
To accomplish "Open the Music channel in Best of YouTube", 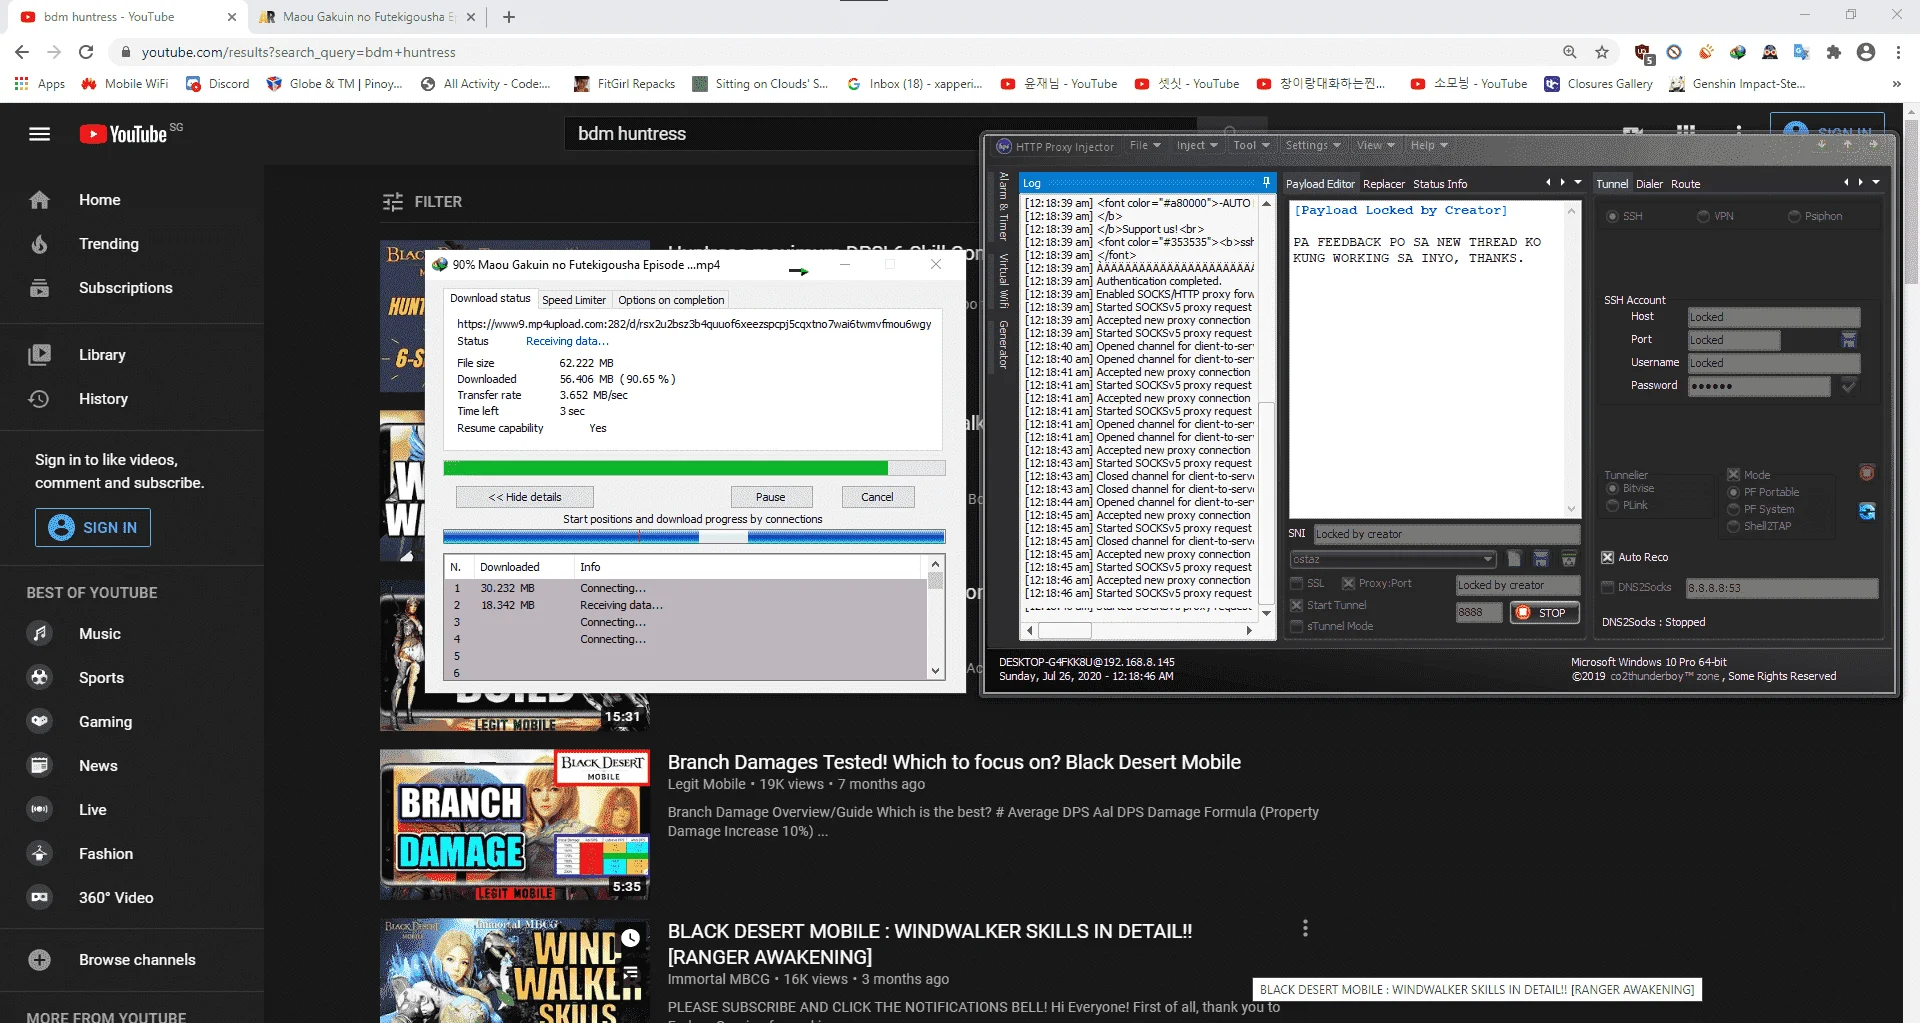I will point(99,634).
